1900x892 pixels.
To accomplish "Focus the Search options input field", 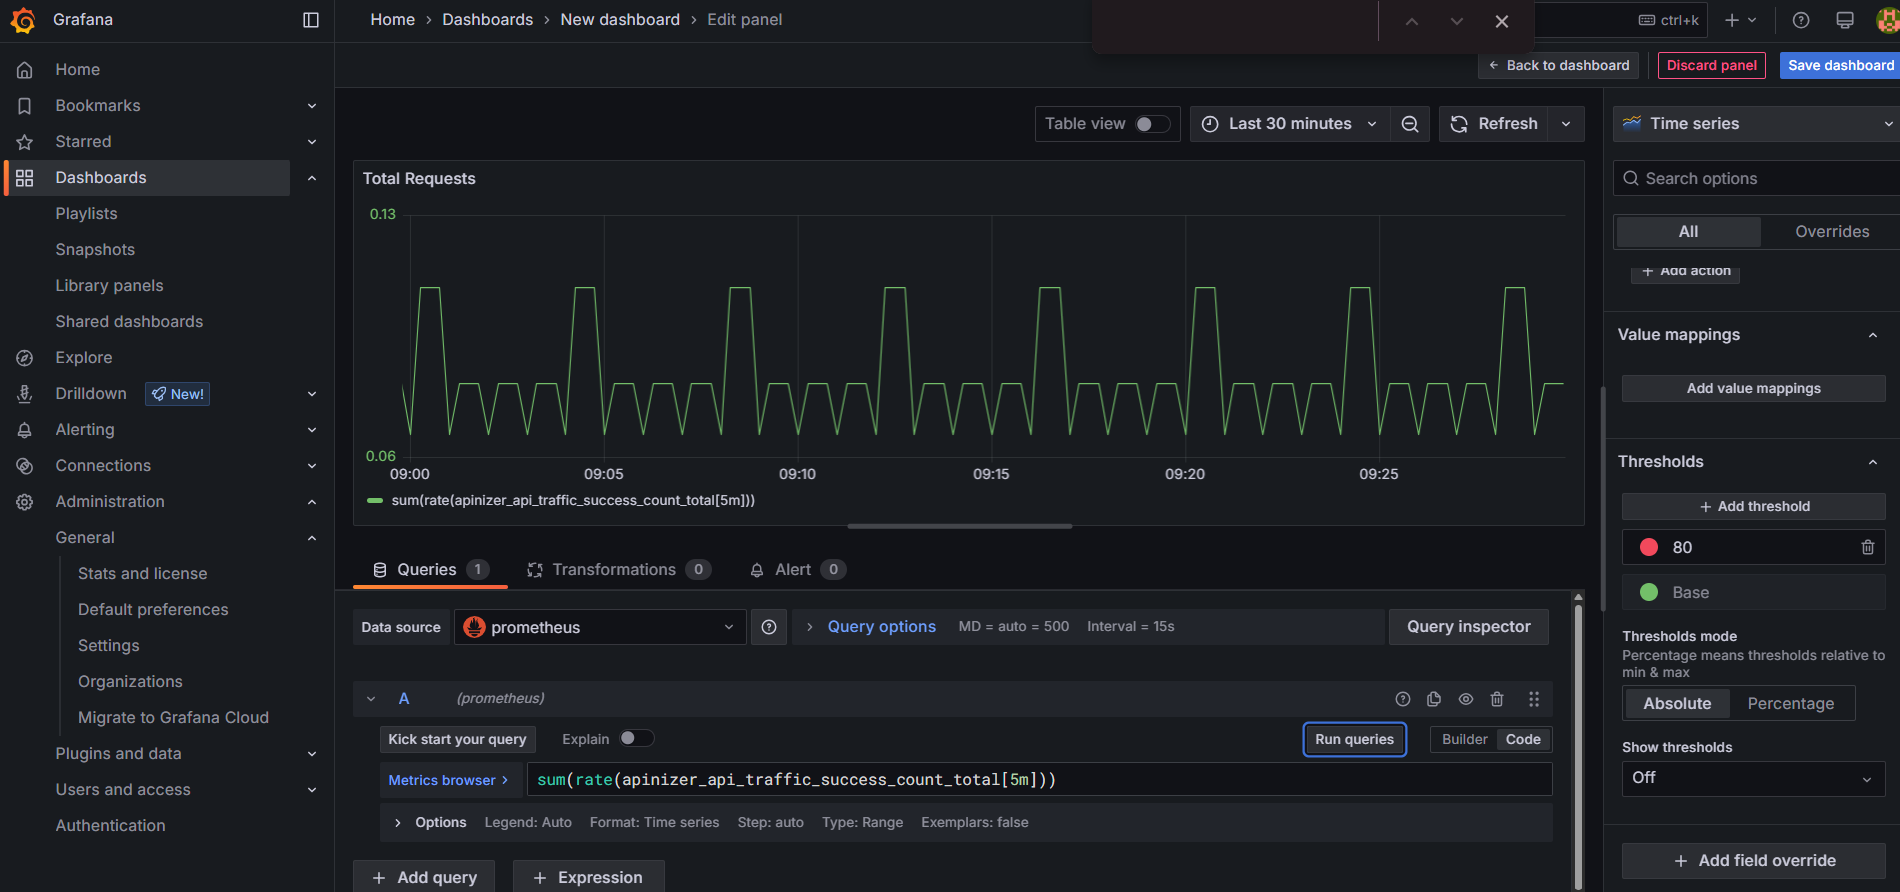I will pyautogui.click(x=1756, y=178).
